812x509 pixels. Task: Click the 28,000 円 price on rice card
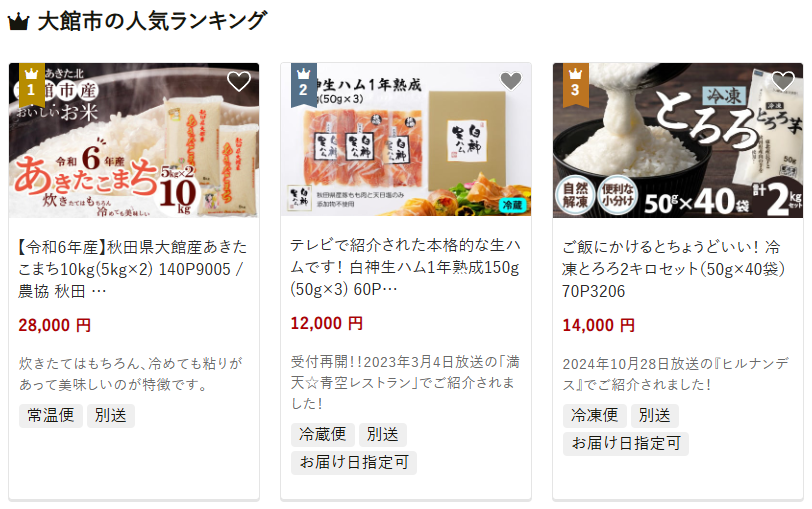[x=55, y=326]
